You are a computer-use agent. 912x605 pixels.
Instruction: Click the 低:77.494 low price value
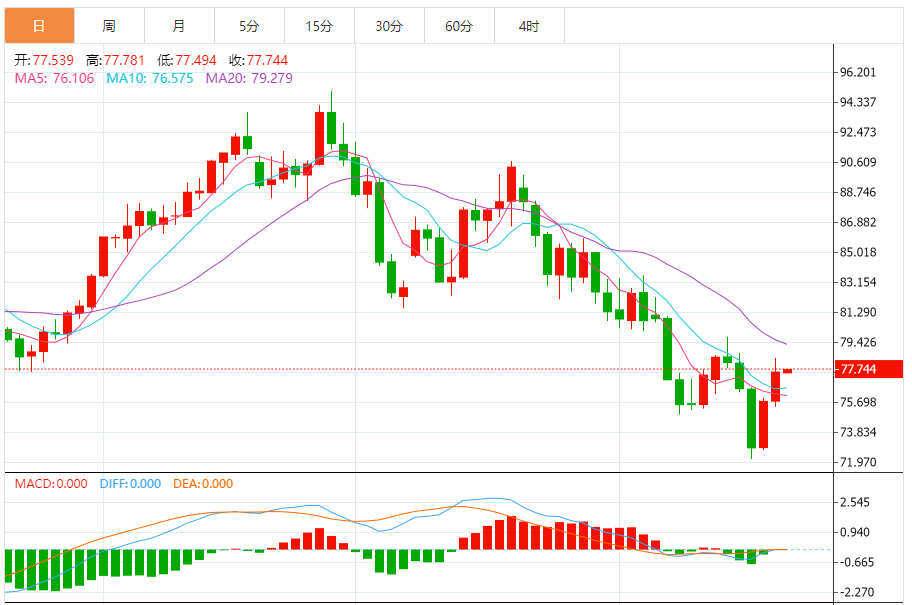click(187, 60)
